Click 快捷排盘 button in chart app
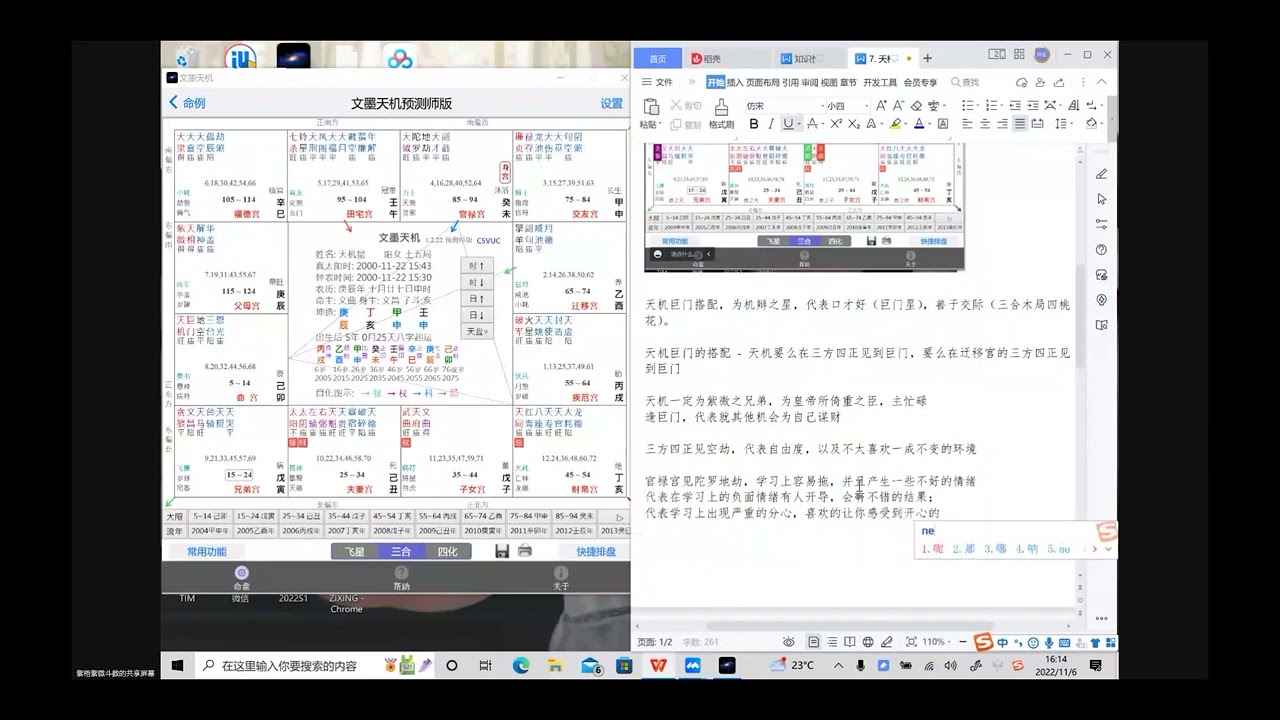 pyautogui.click(x=595, y=551)
